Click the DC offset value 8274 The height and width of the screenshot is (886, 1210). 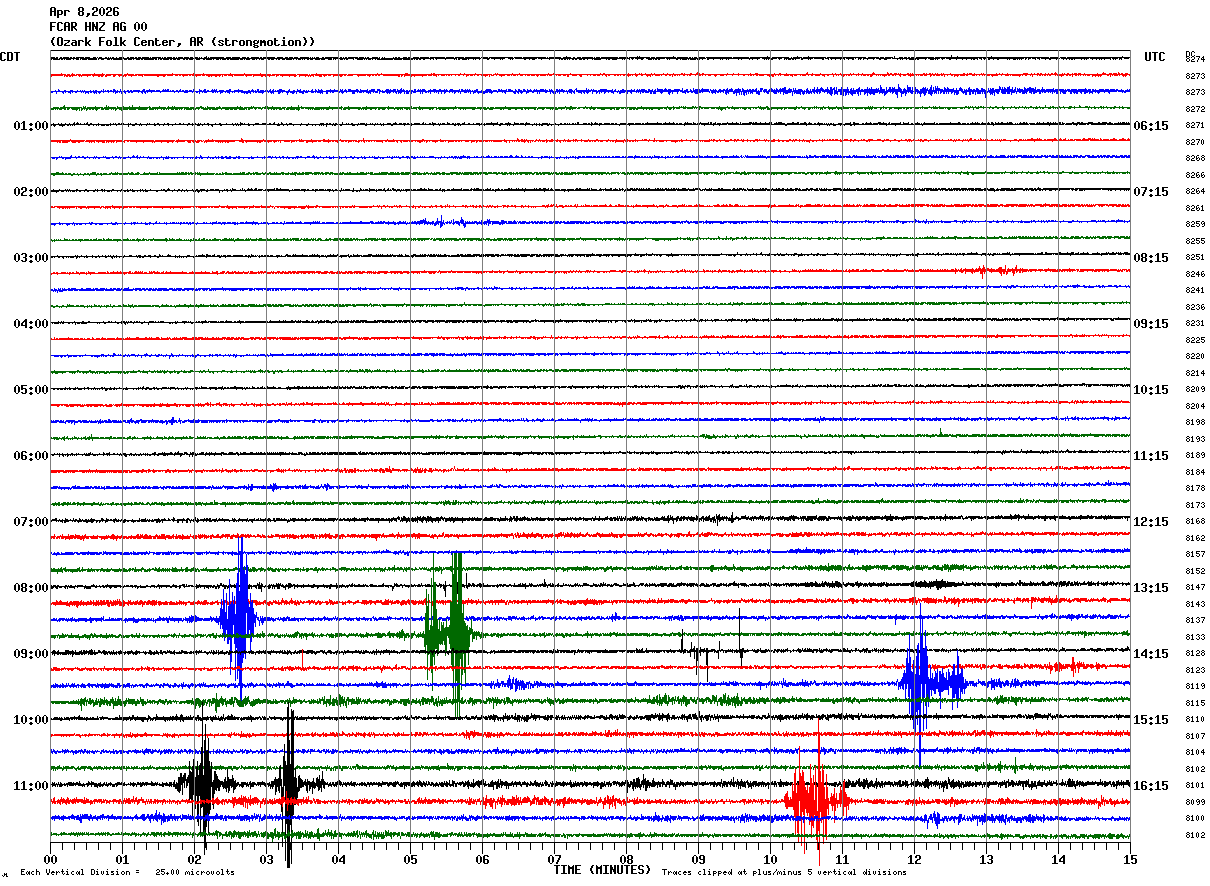(x=1195, y=60)
